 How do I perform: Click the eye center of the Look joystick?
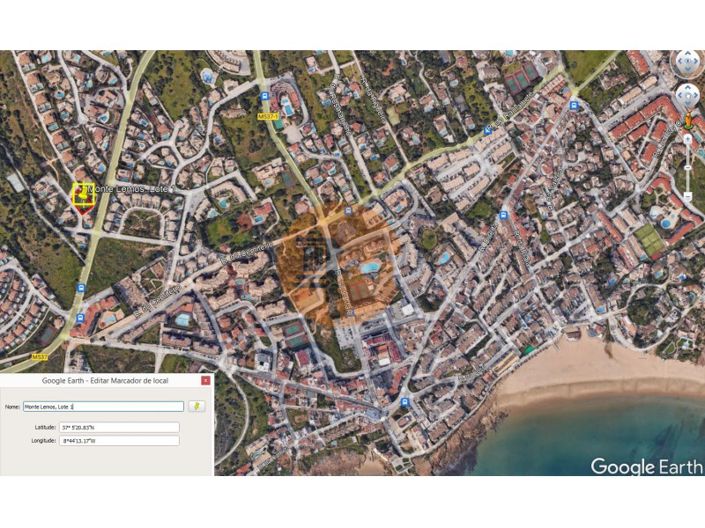click(687, 64)
